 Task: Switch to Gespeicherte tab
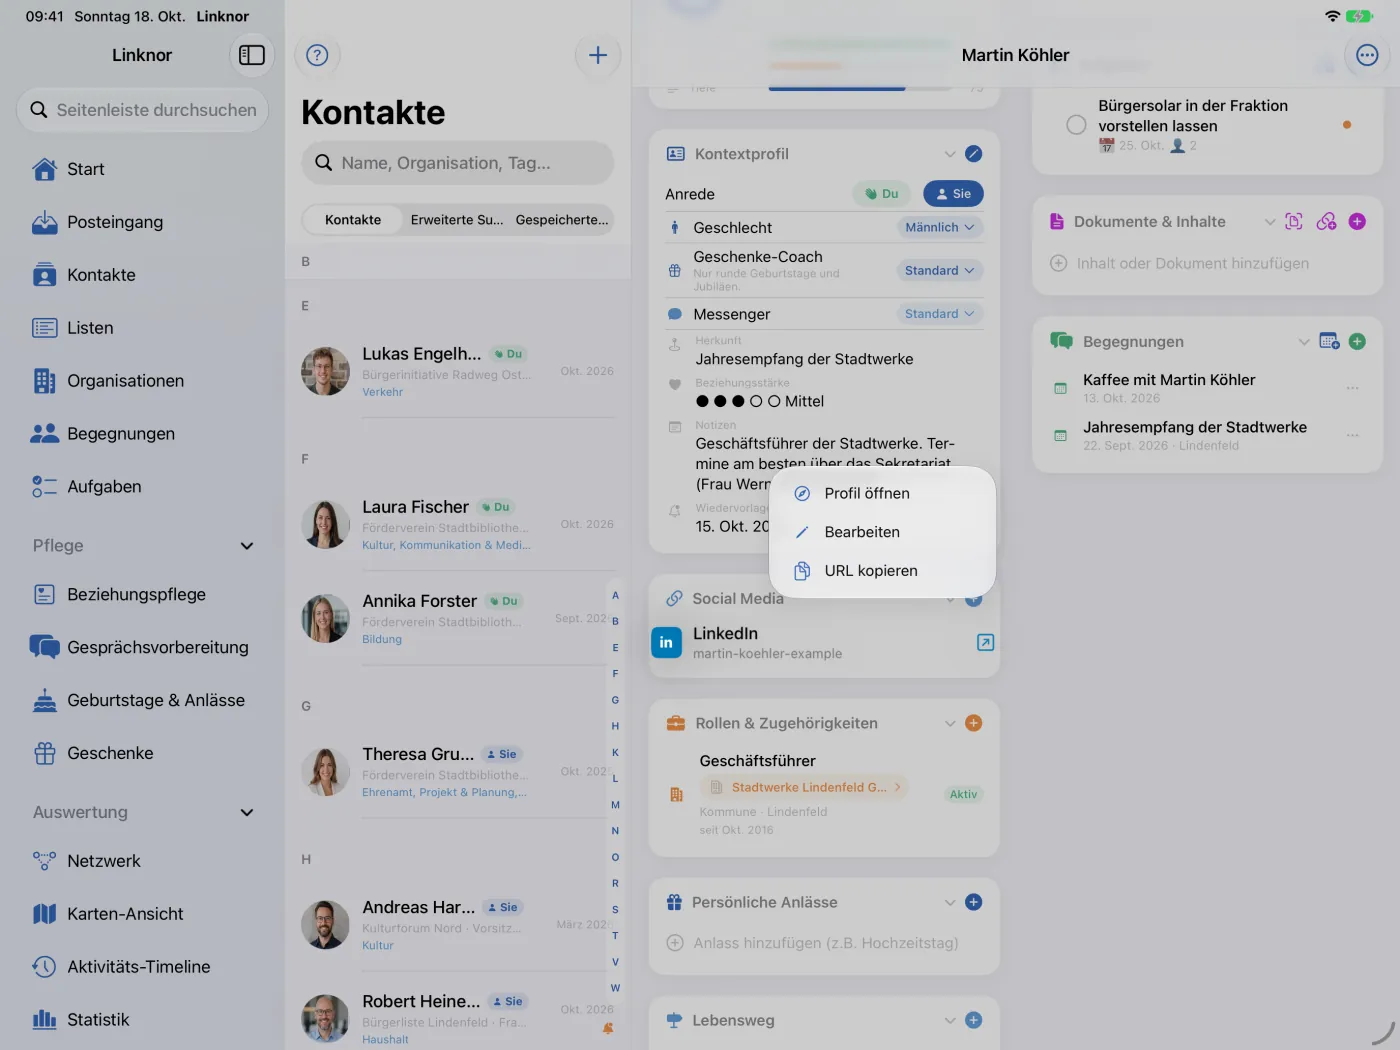pyautogui.click(x=562, y=220)
